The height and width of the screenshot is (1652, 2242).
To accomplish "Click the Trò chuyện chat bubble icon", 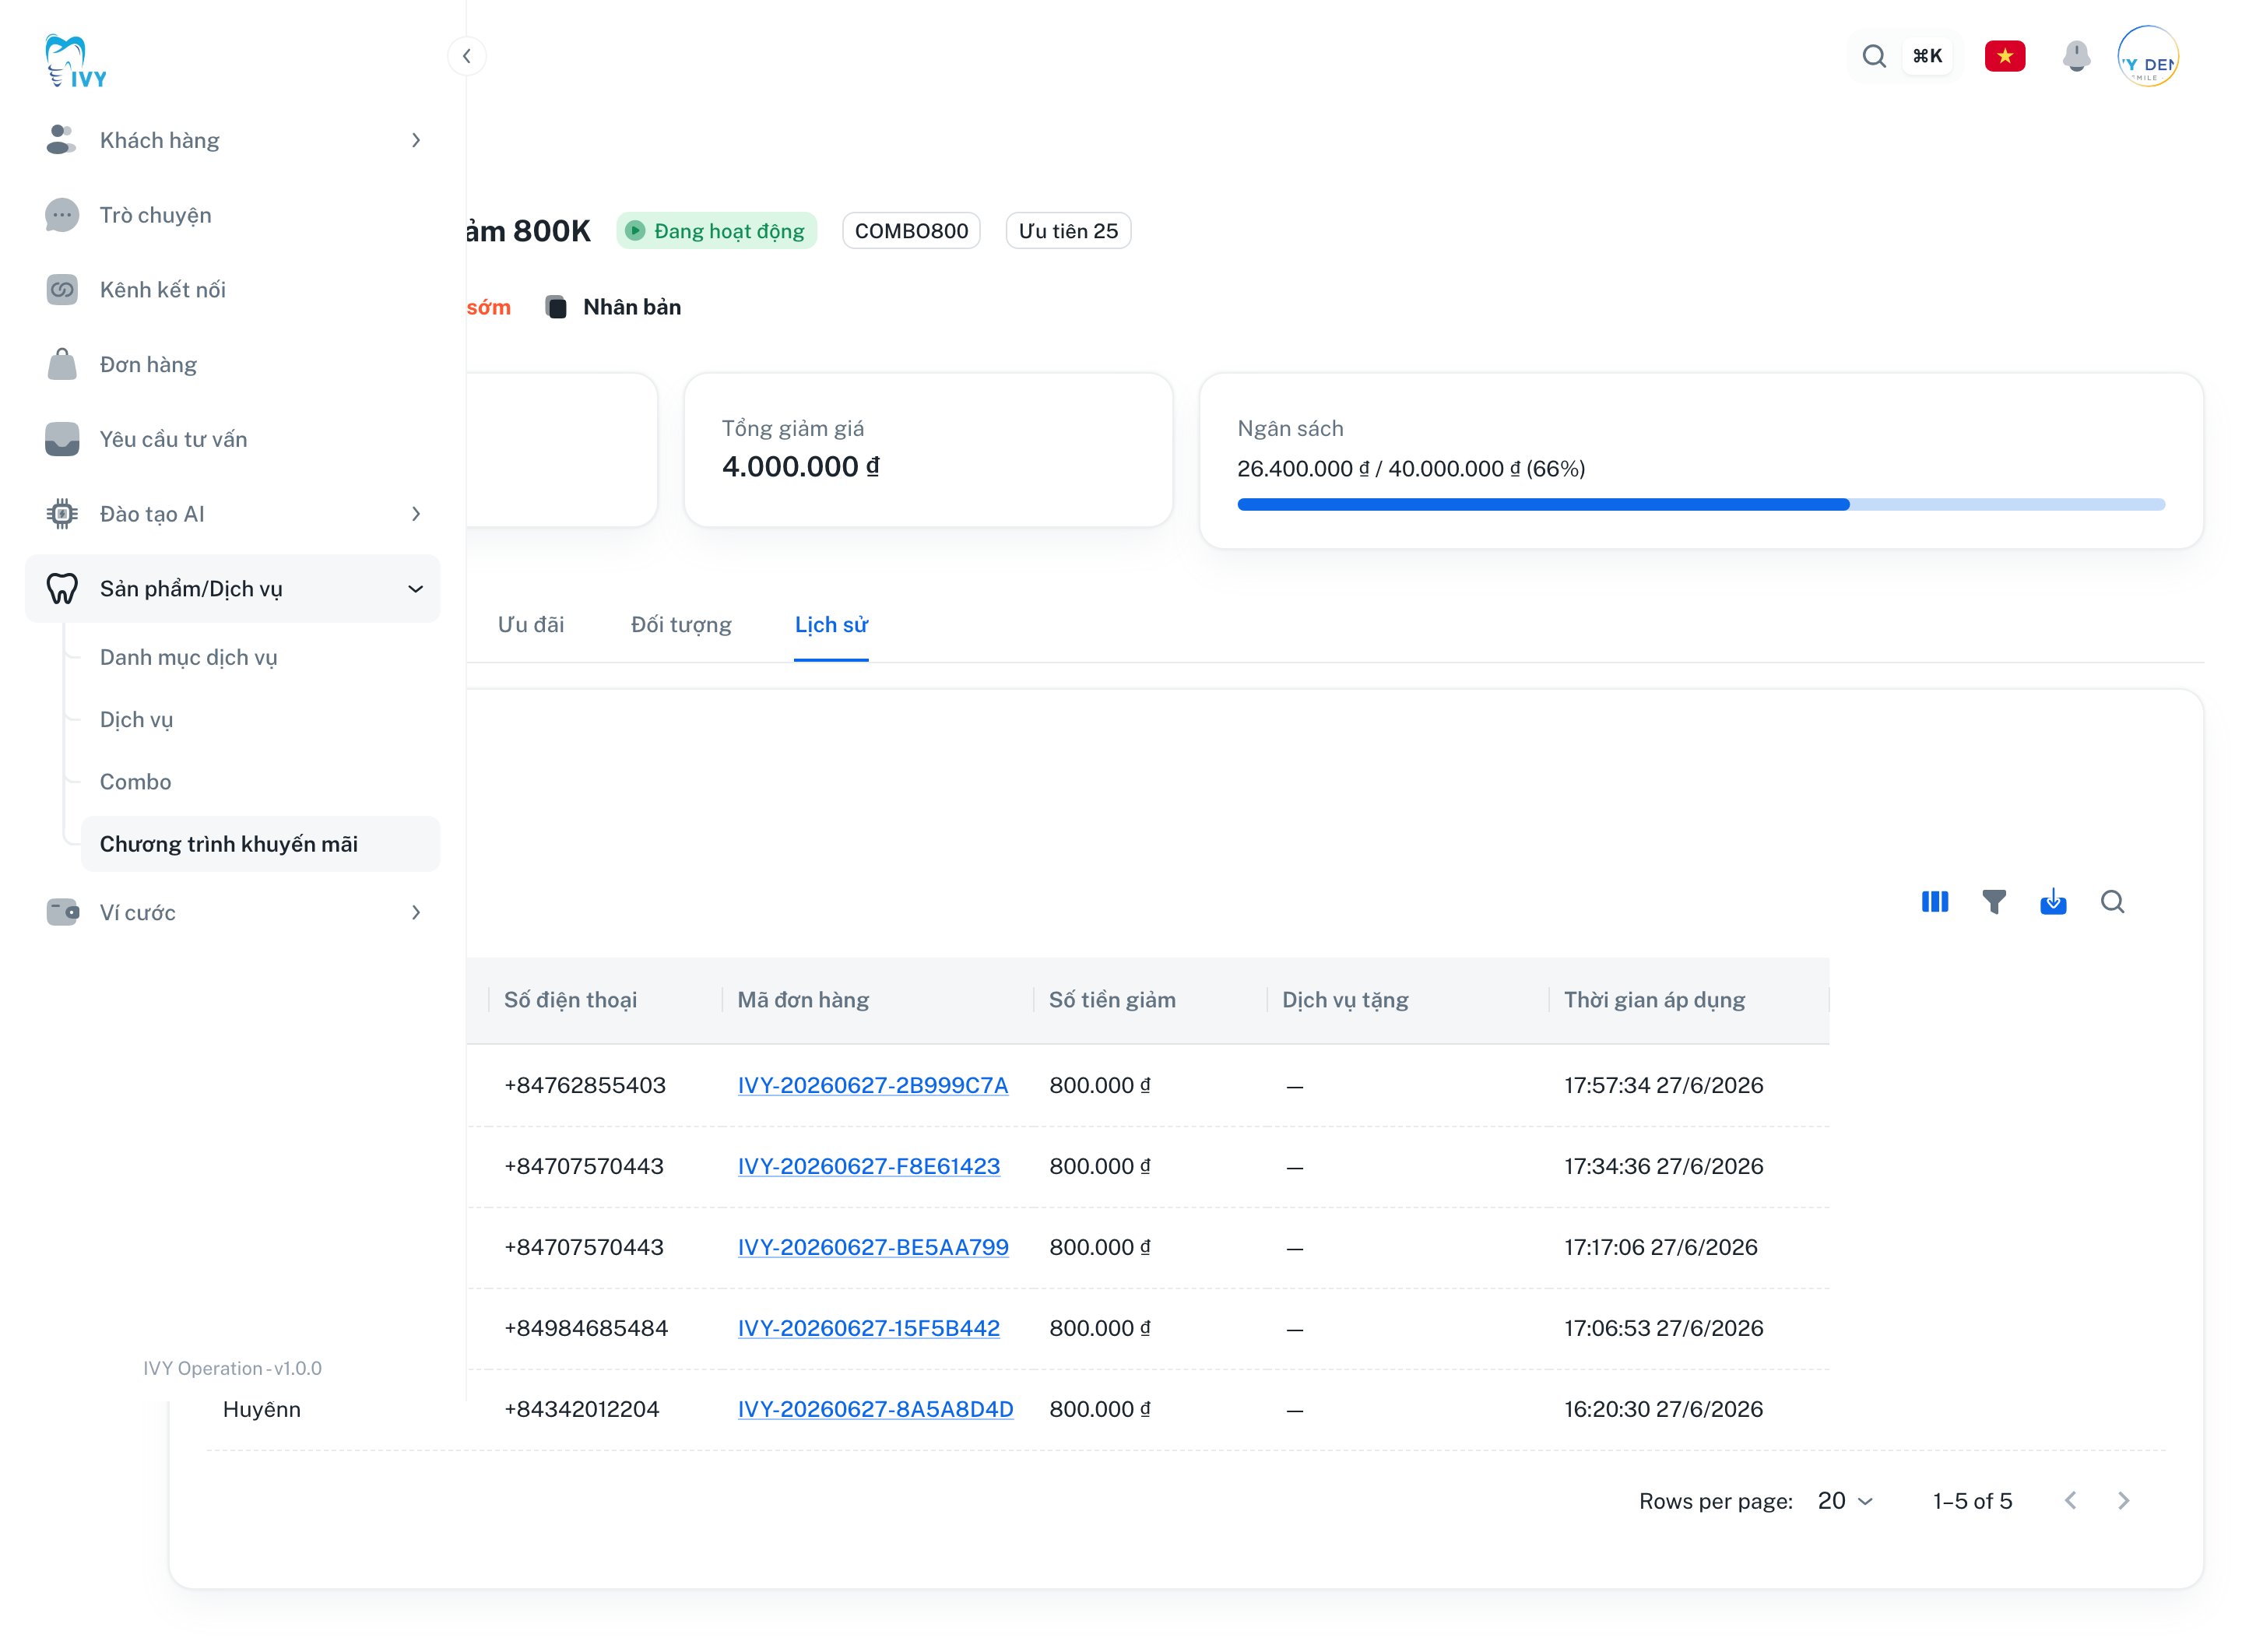I will click(61, 215).
